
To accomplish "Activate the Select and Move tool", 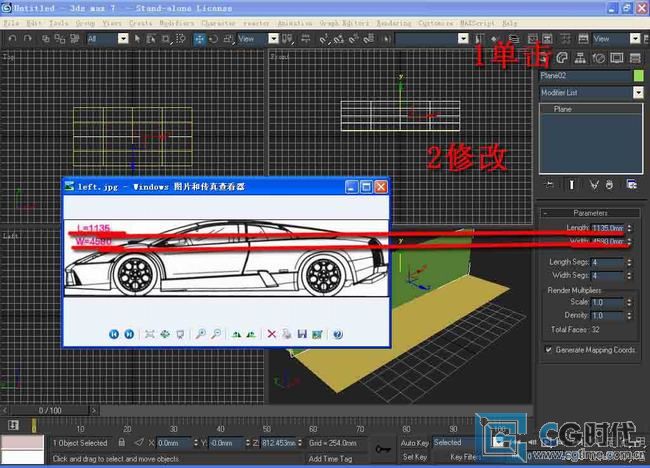I will pyautogui.click(x=199, y=39).
